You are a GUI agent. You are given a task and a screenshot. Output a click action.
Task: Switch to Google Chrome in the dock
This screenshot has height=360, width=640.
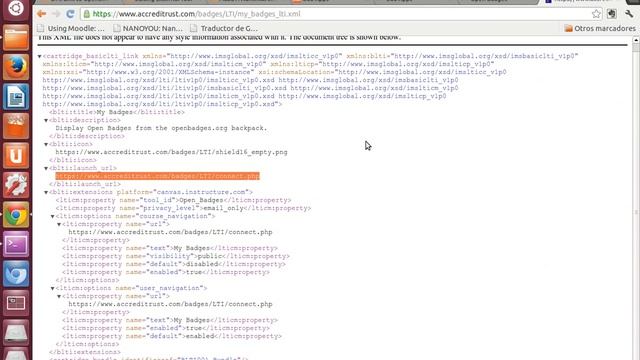[x=16, y=215]
